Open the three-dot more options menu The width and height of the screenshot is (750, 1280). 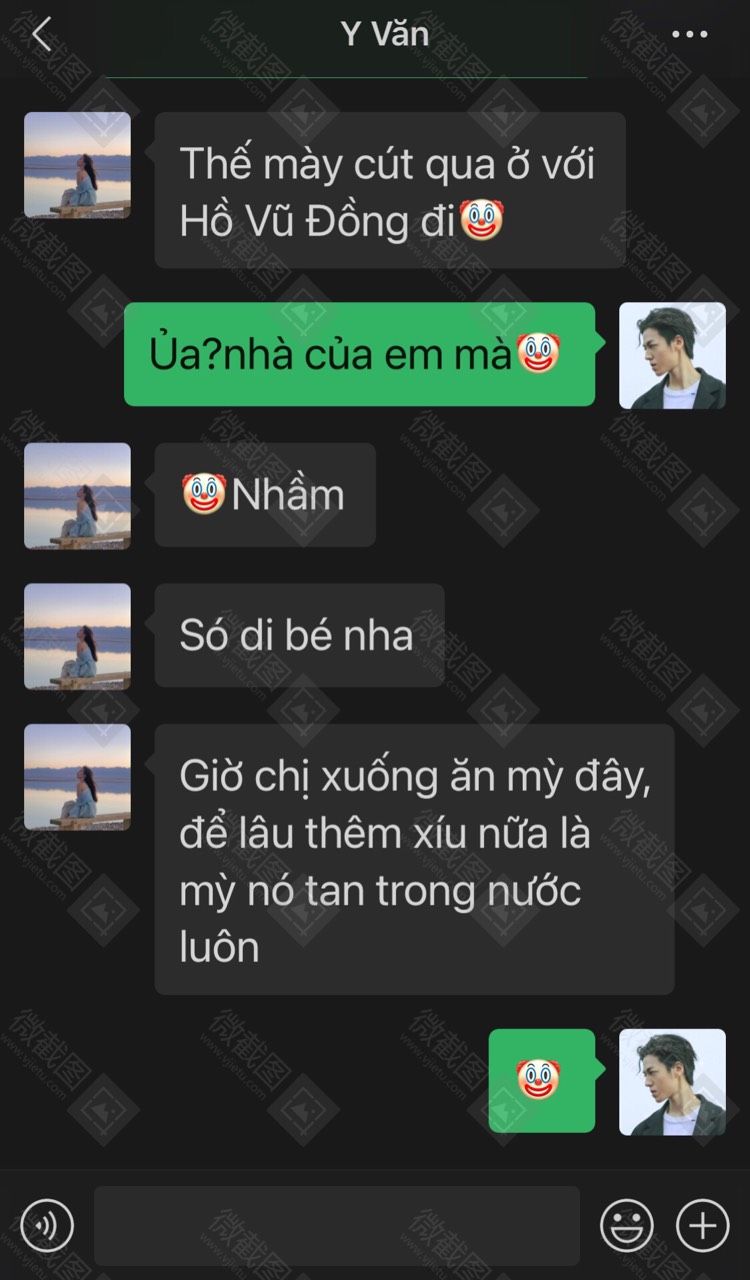click(x=690, y=35)
